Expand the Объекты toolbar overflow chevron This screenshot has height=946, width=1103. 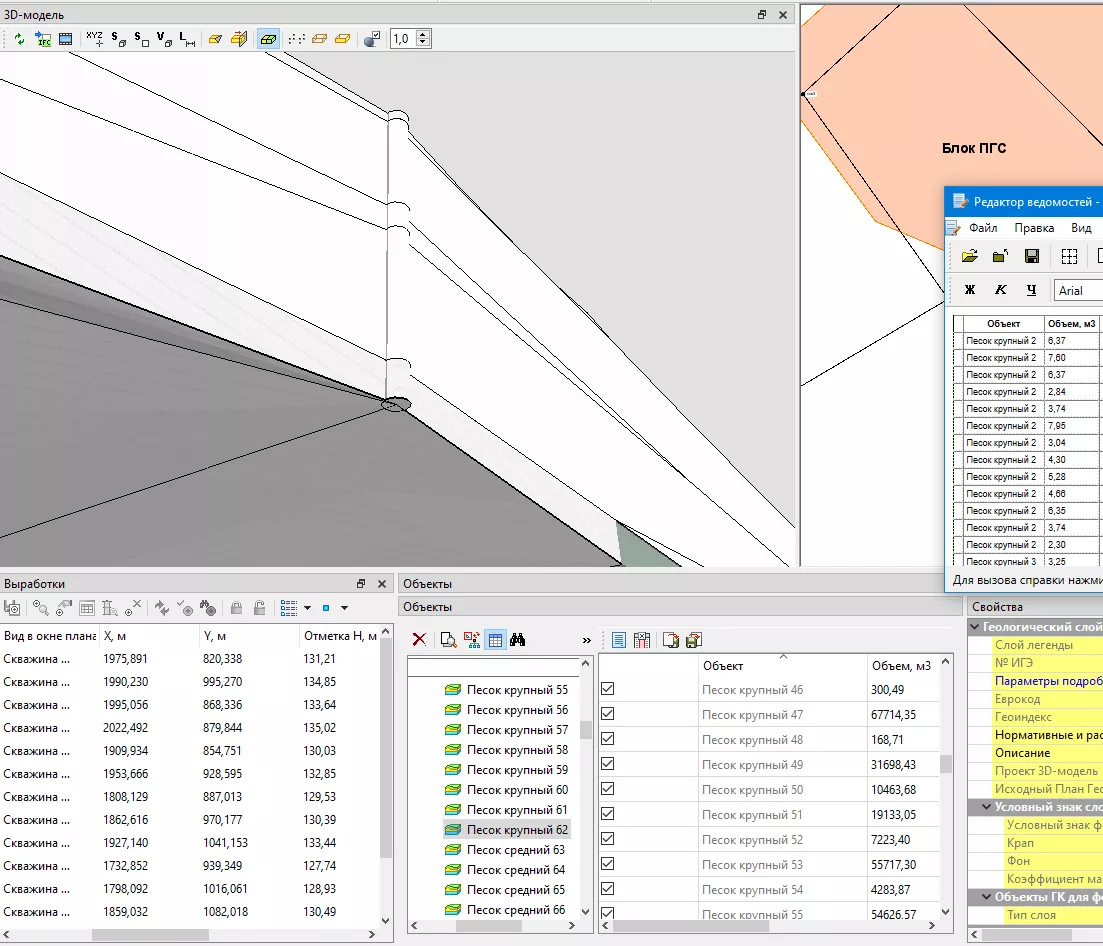(x=586, y=640)
